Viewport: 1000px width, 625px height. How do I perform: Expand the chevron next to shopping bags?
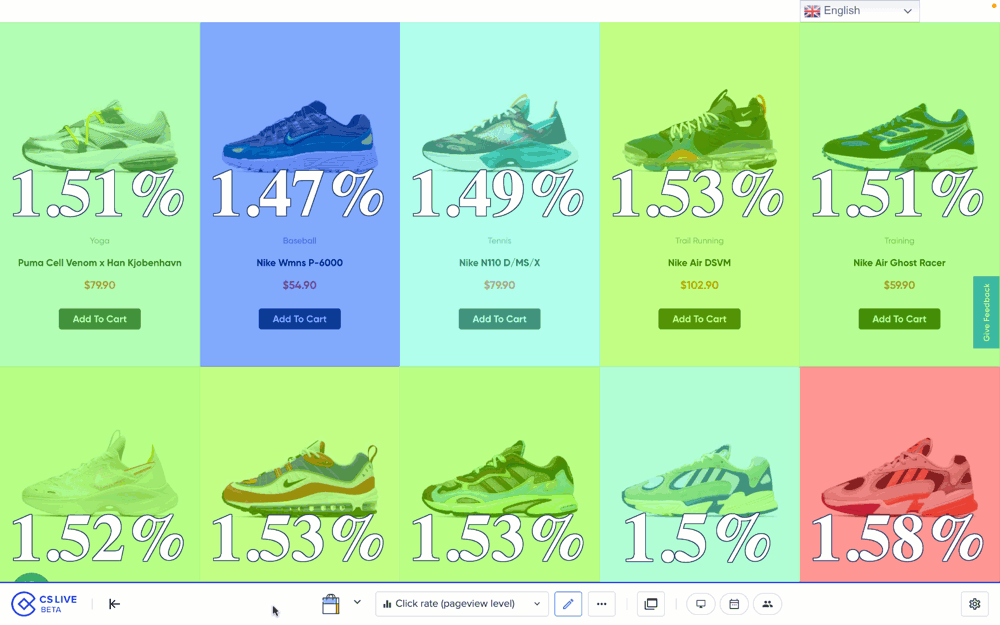(357, 603)
